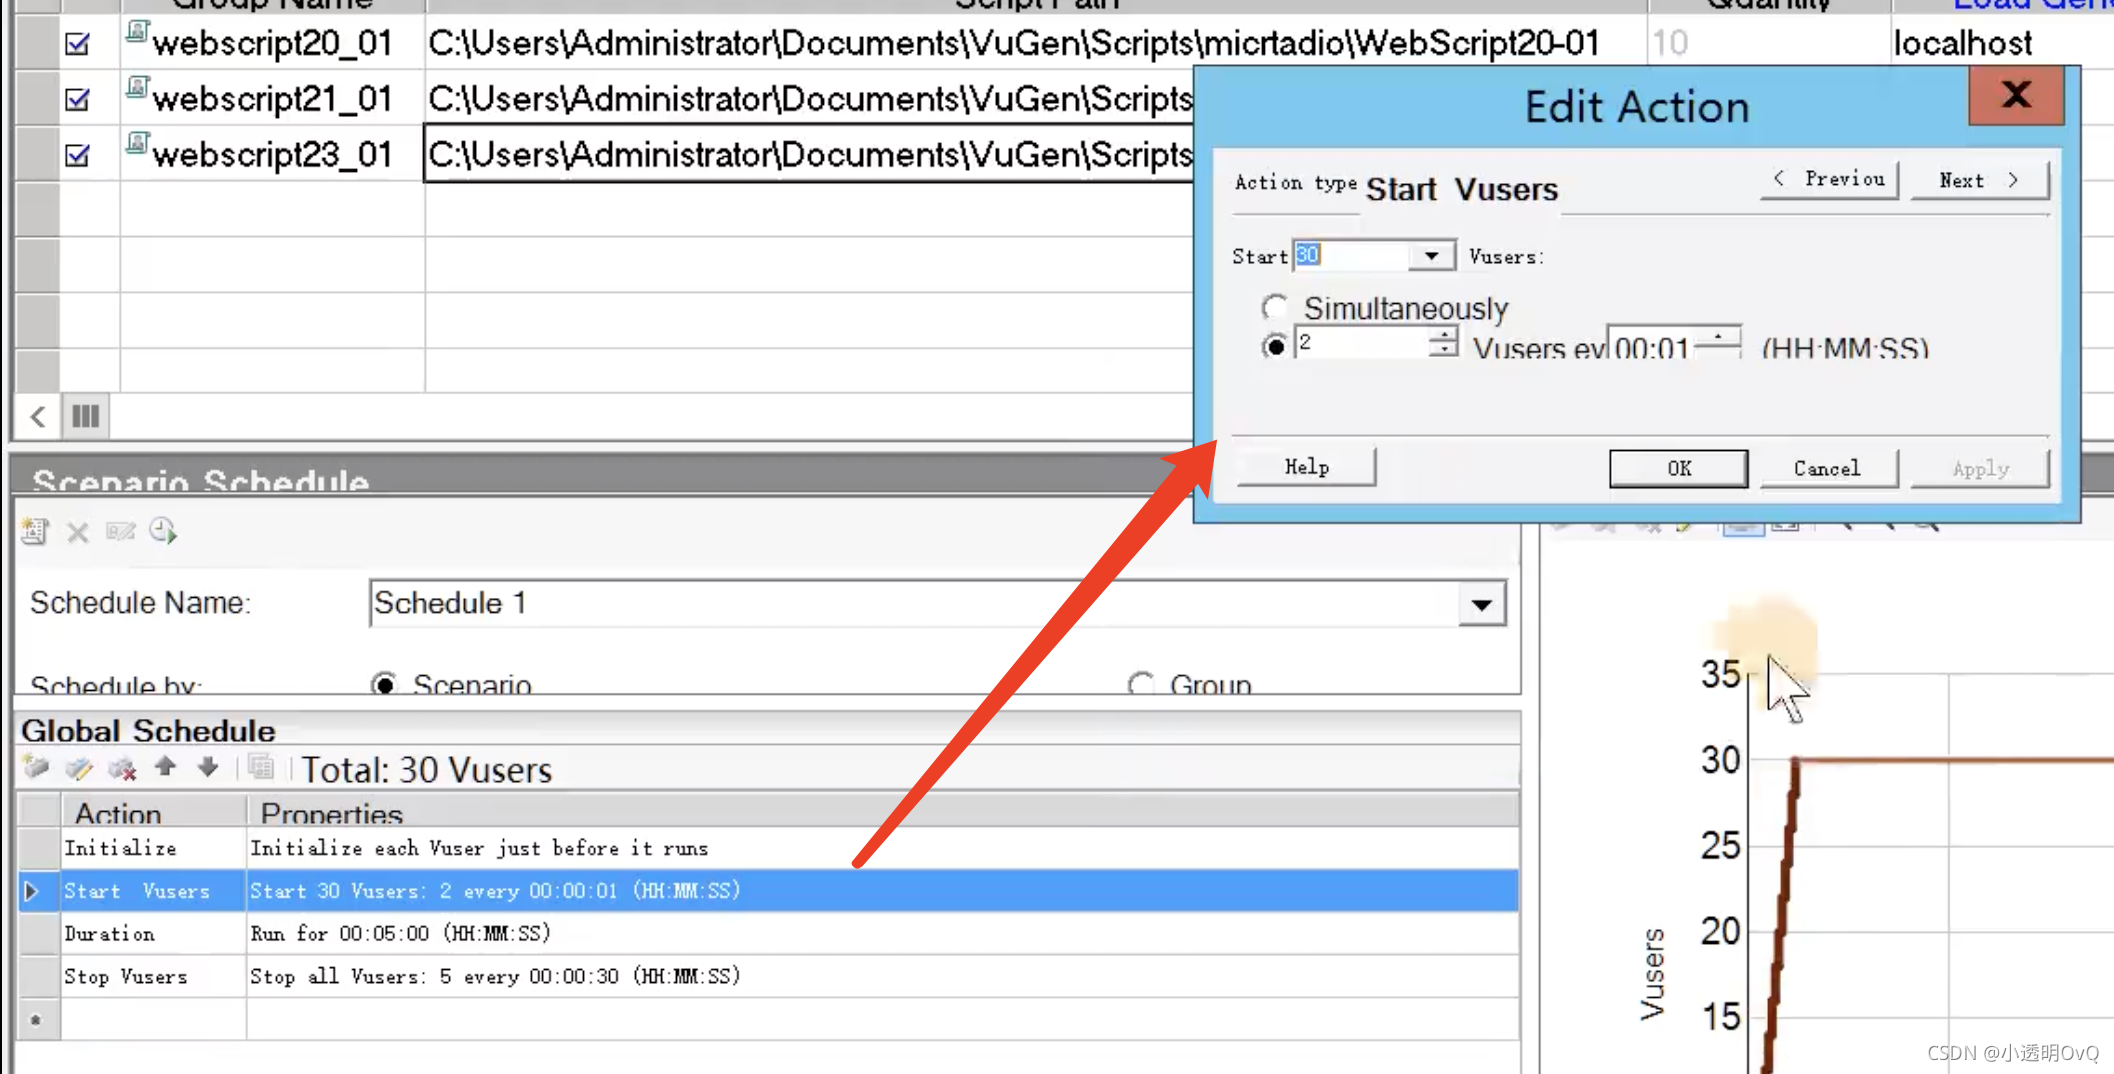Viewport: 2114px width, 1074px height.
Task: Click the quantity value 10 cell
Action: (x=1768, y=43)
